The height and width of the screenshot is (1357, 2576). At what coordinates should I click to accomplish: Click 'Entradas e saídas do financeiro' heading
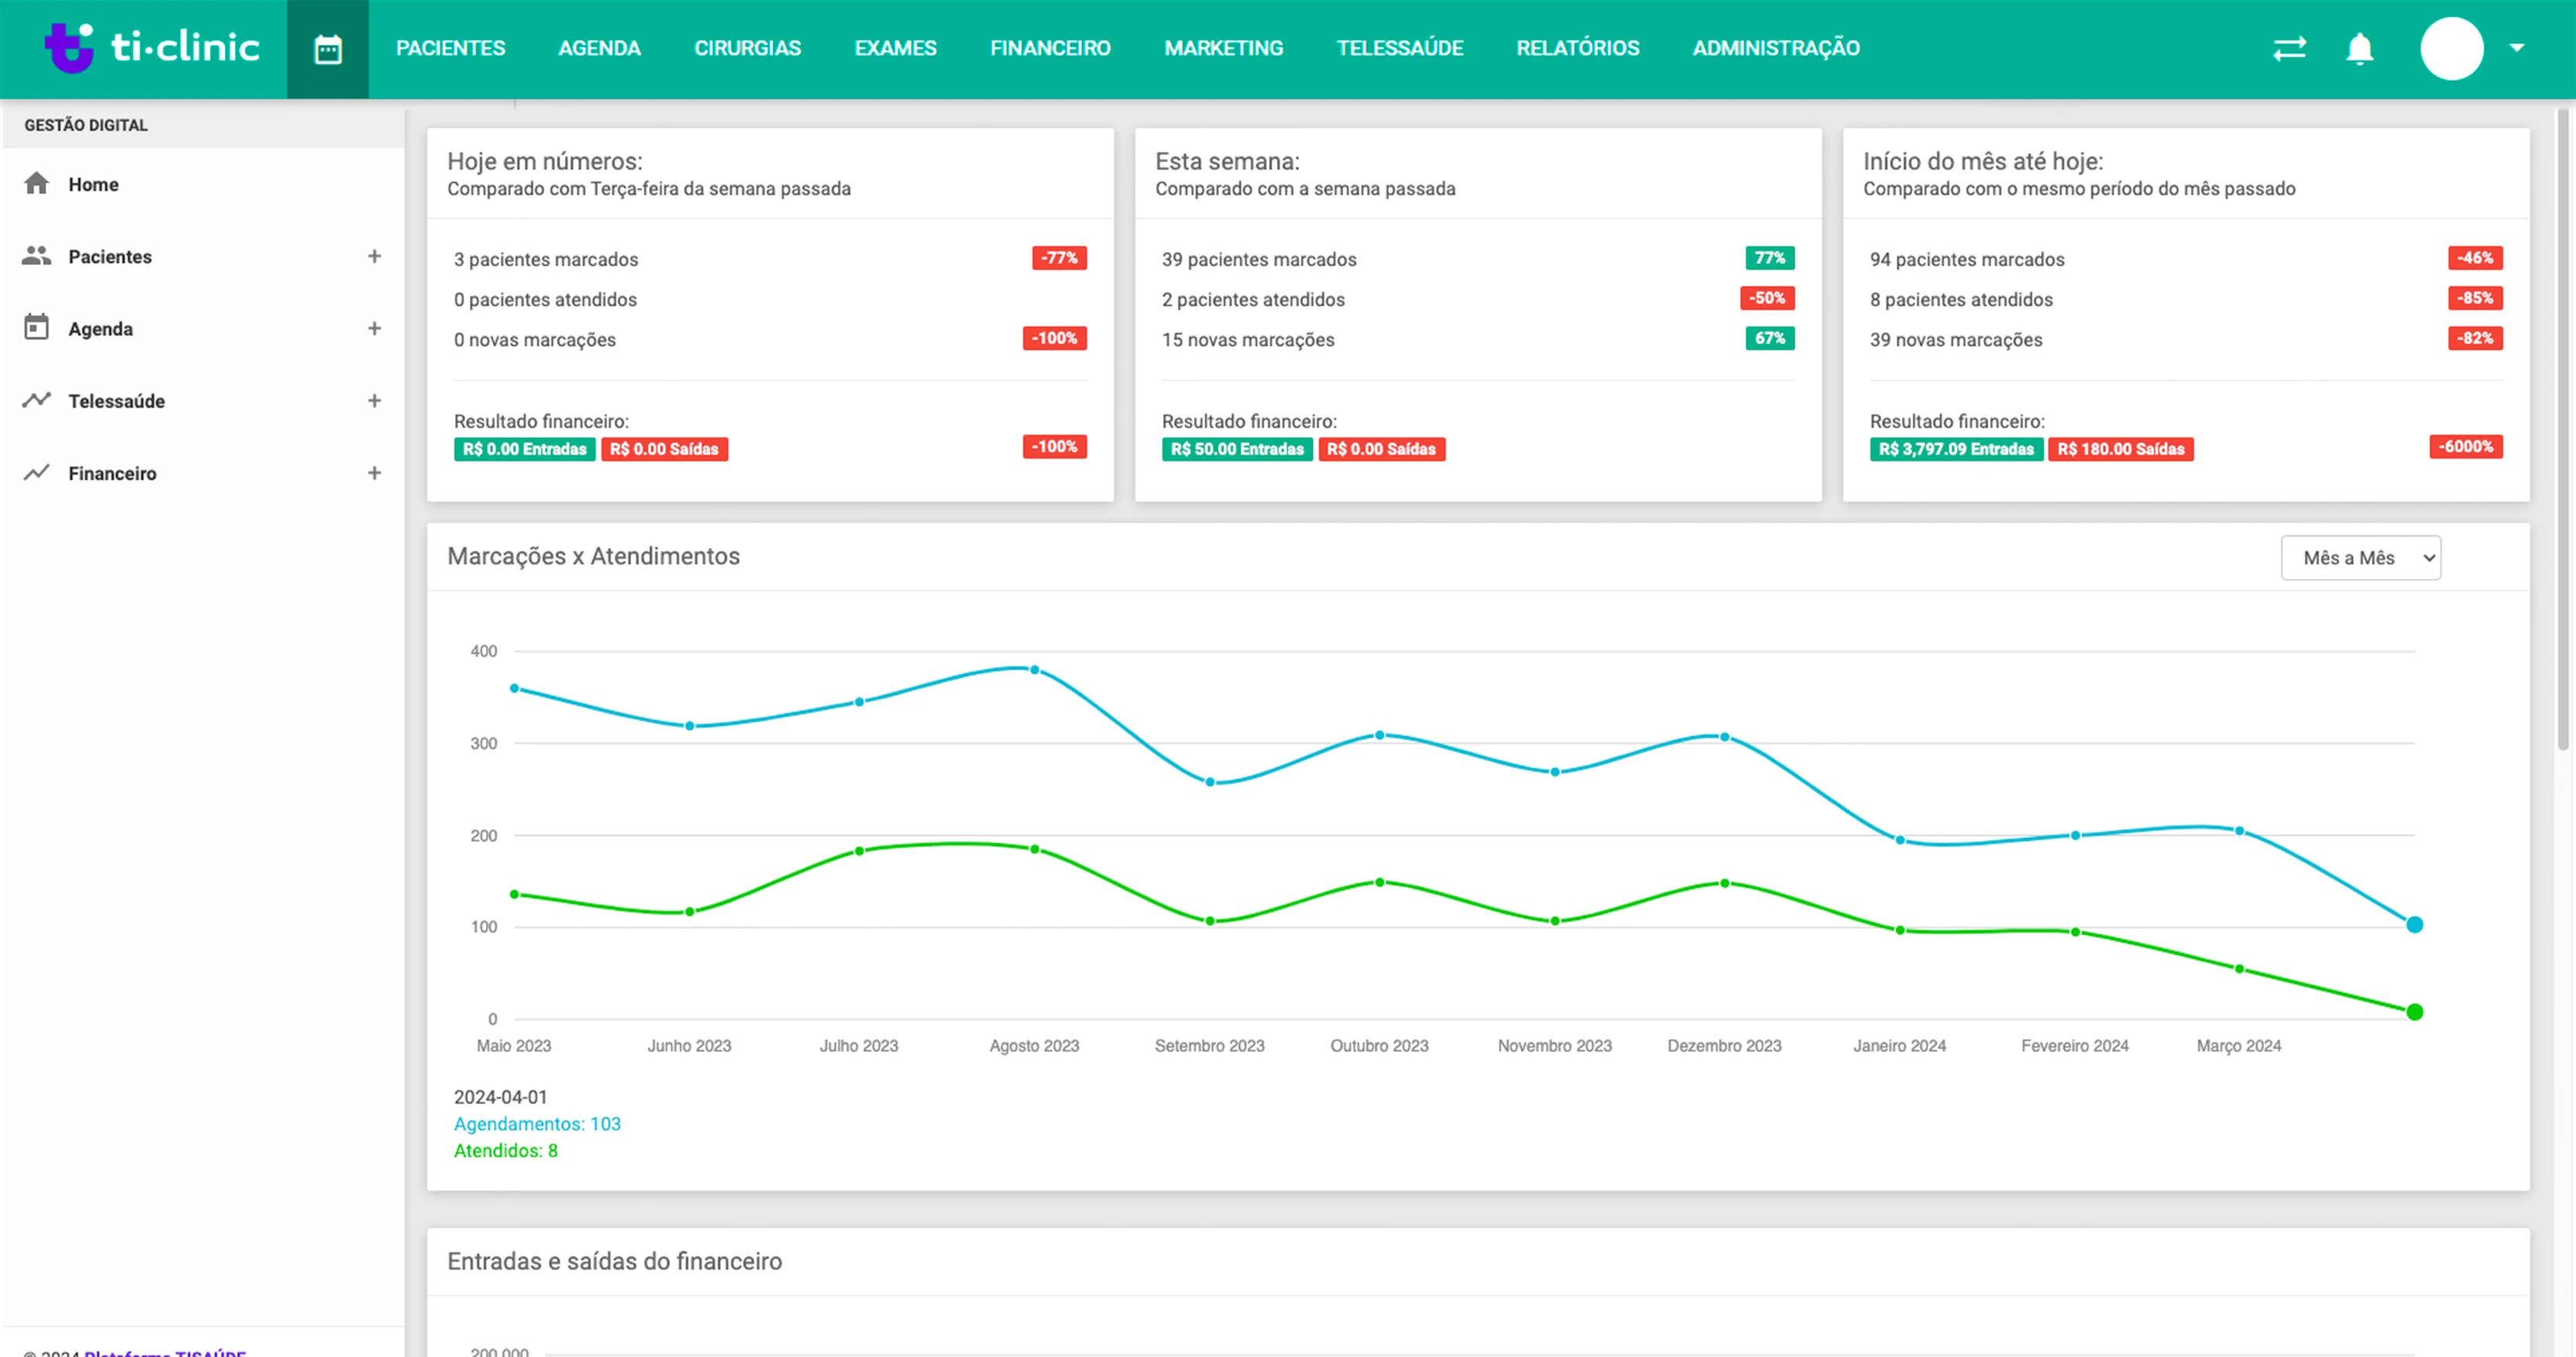pos(614,1261)
